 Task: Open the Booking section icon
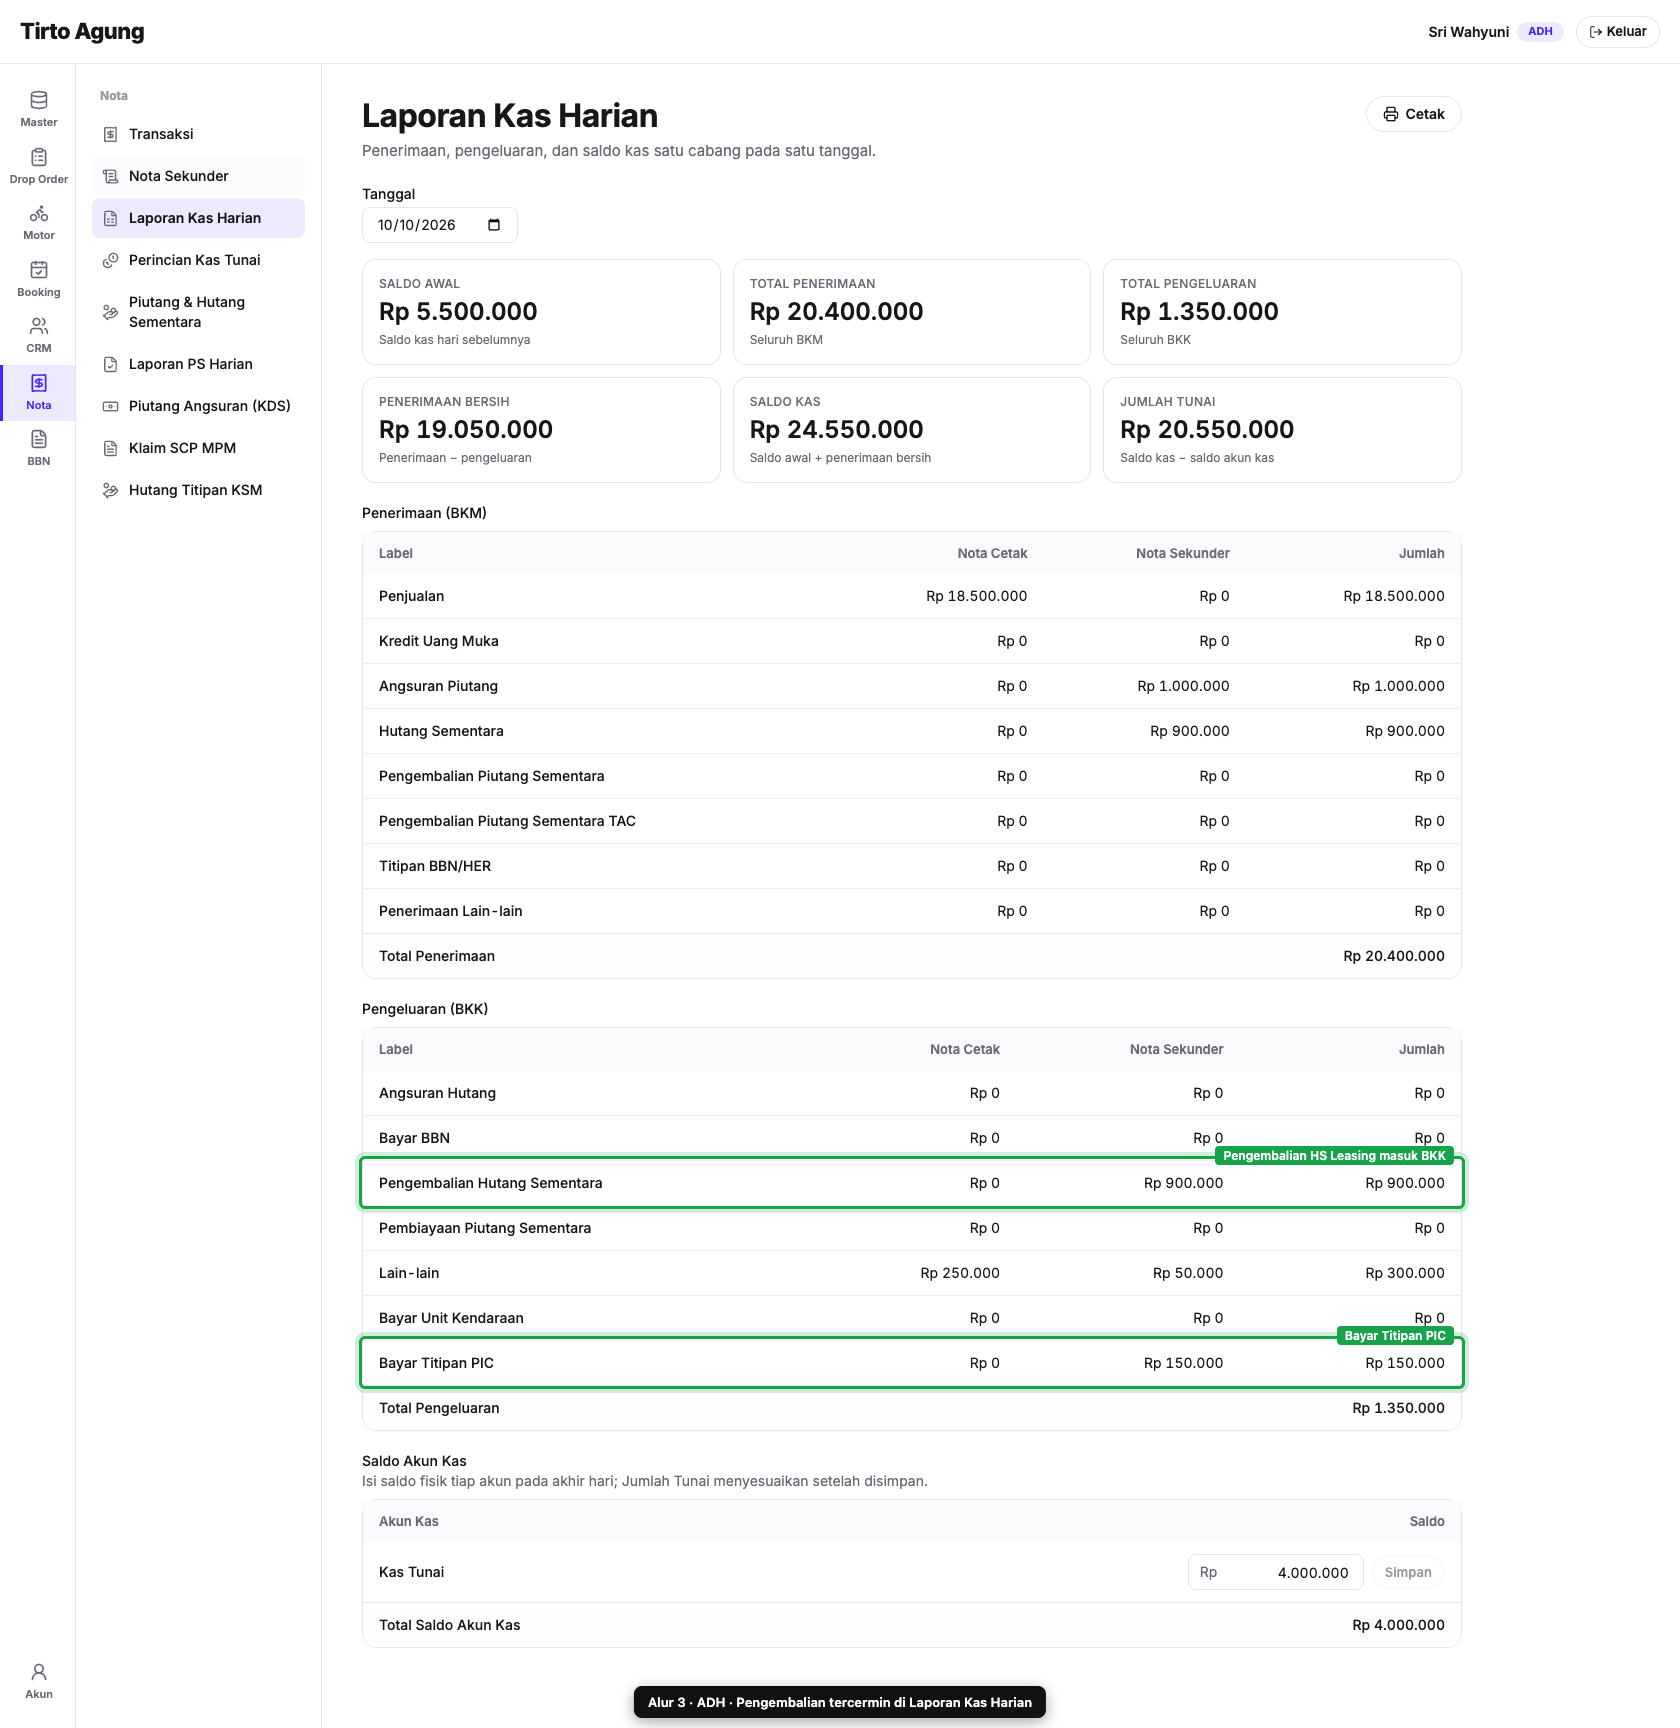[38, 270]
